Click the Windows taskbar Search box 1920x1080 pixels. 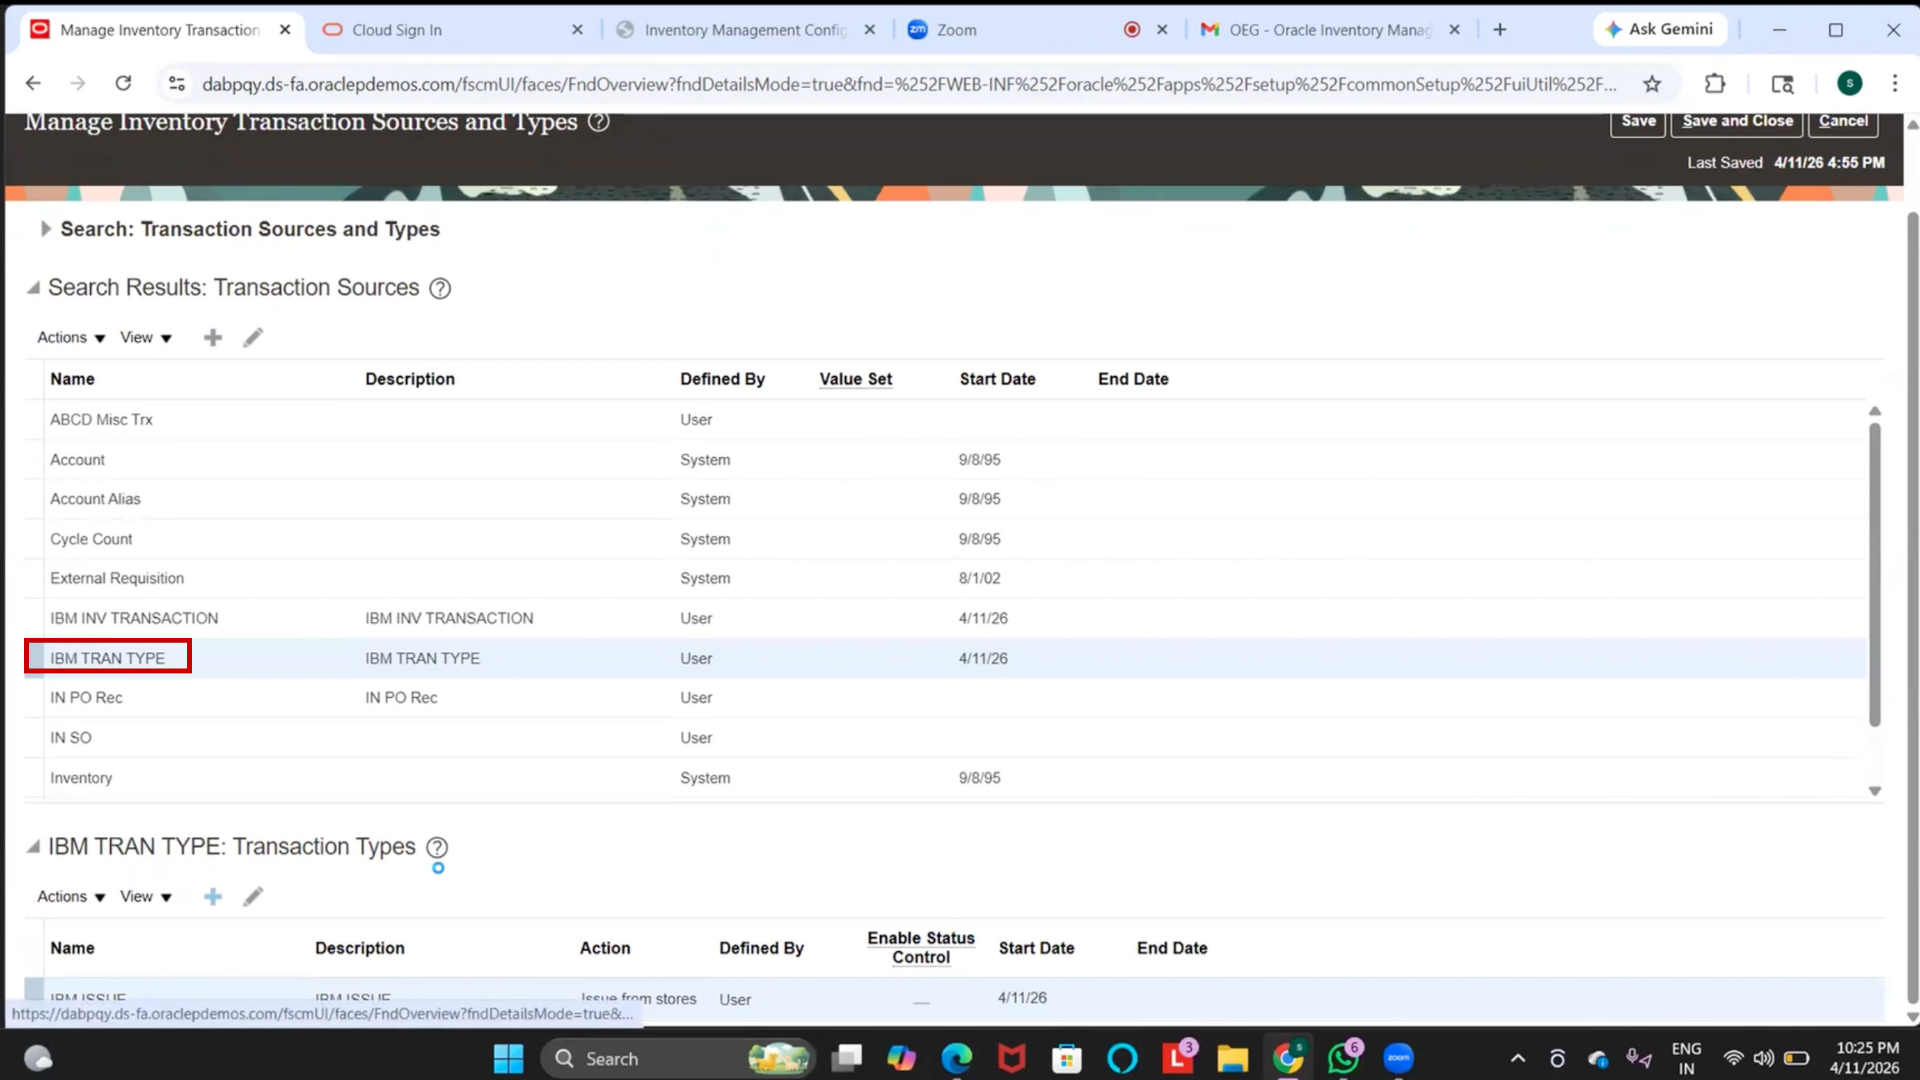pyautogui.click(x=677, y=1058)
